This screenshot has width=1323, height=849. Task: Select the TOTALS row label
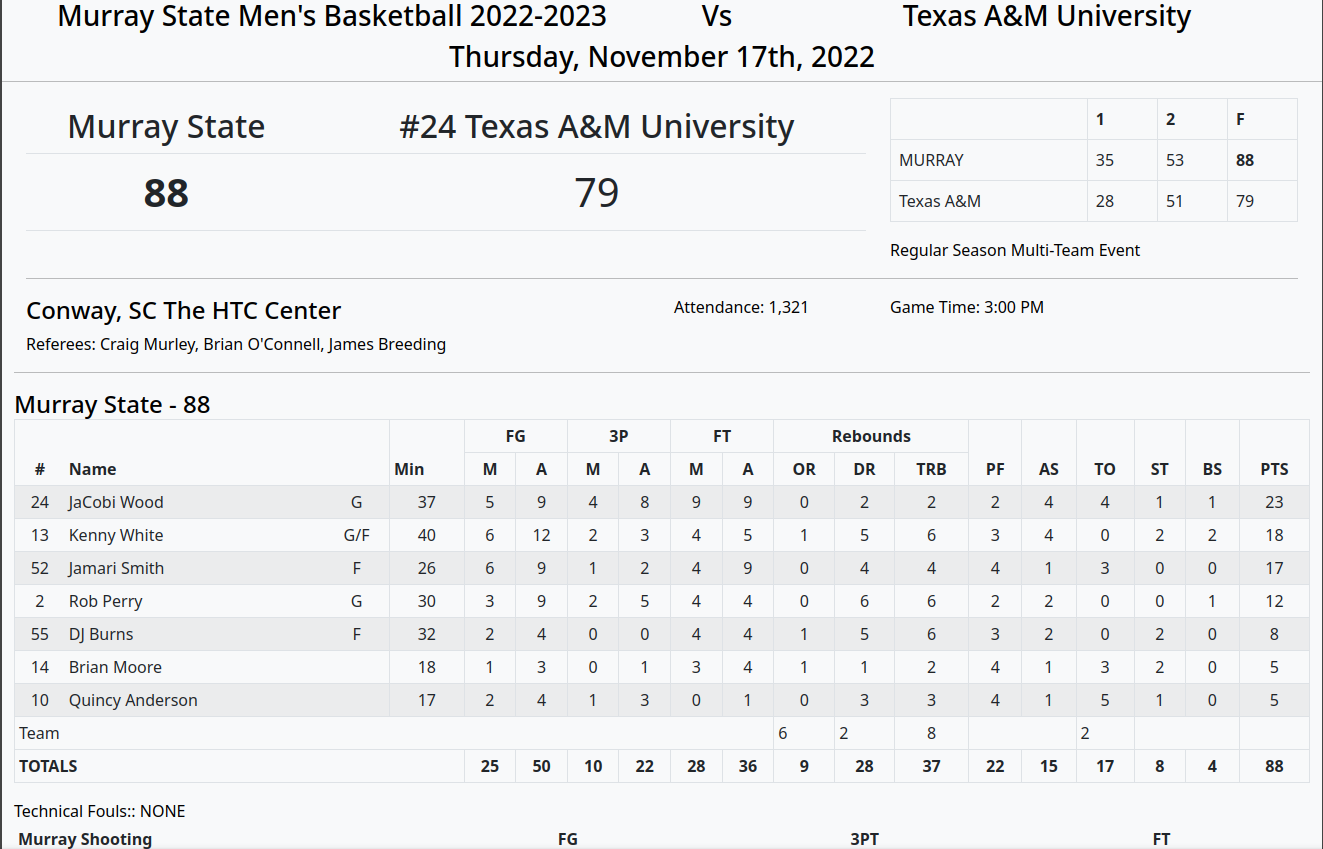pos(48,766)
